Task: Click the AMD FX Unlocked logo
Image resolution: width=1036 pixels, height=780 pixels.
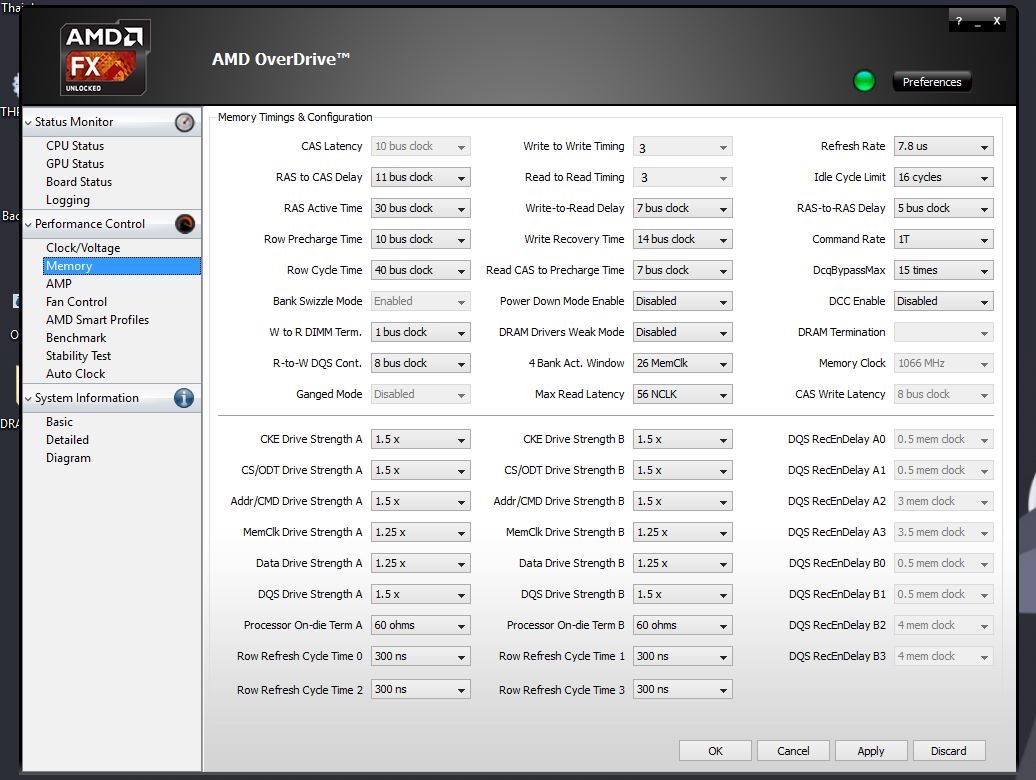Action: [104, 58]
